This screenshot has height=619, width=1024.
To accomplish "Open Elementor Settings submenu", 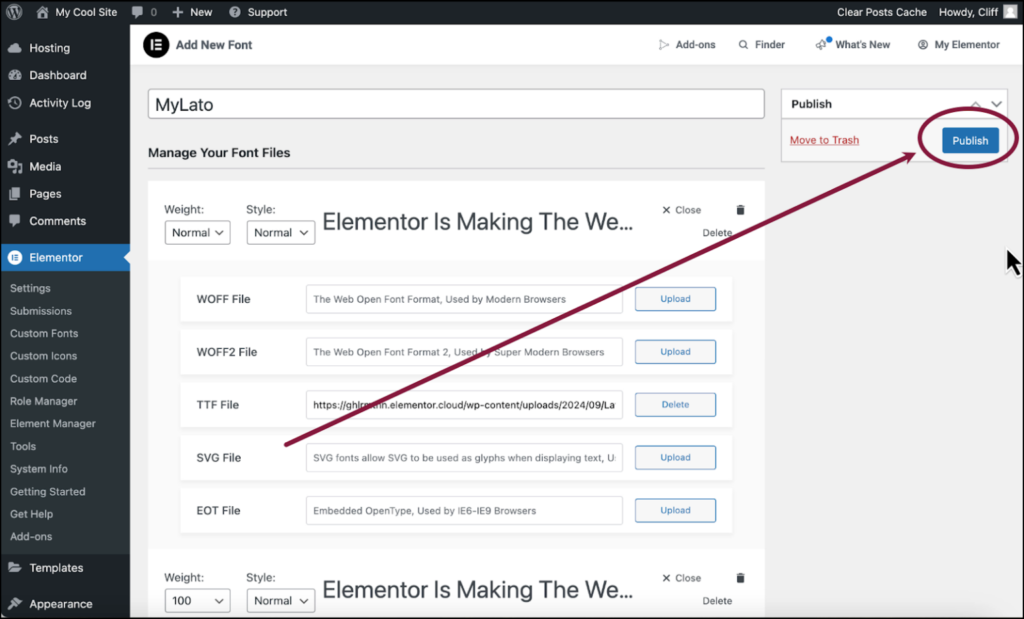I will [30, 288].
